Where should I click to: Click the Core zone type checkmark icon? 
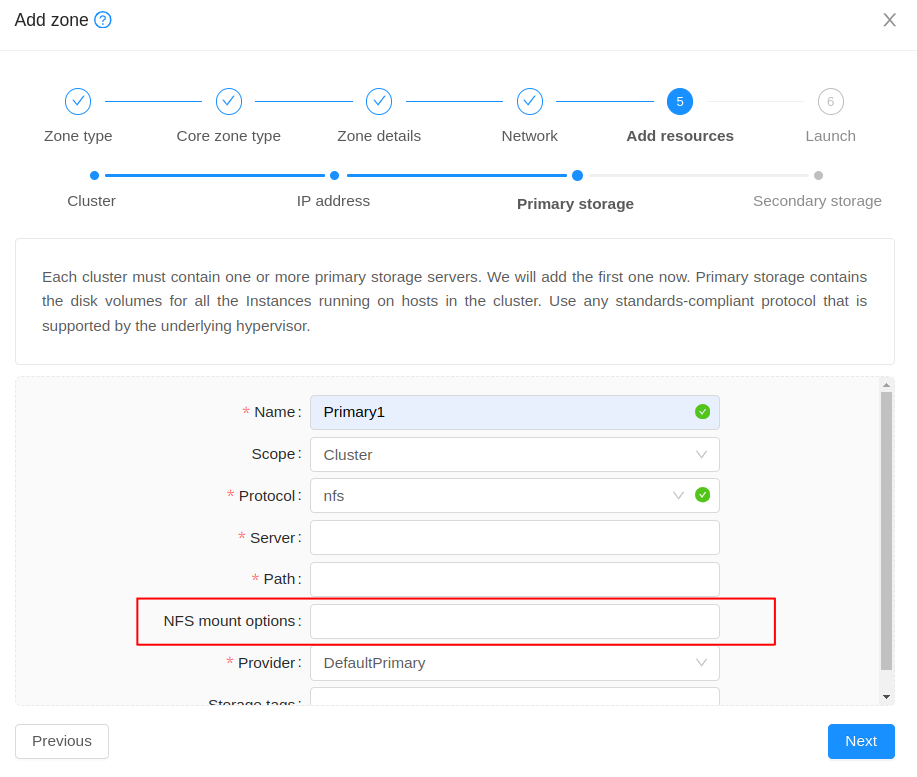pos(228,101)
